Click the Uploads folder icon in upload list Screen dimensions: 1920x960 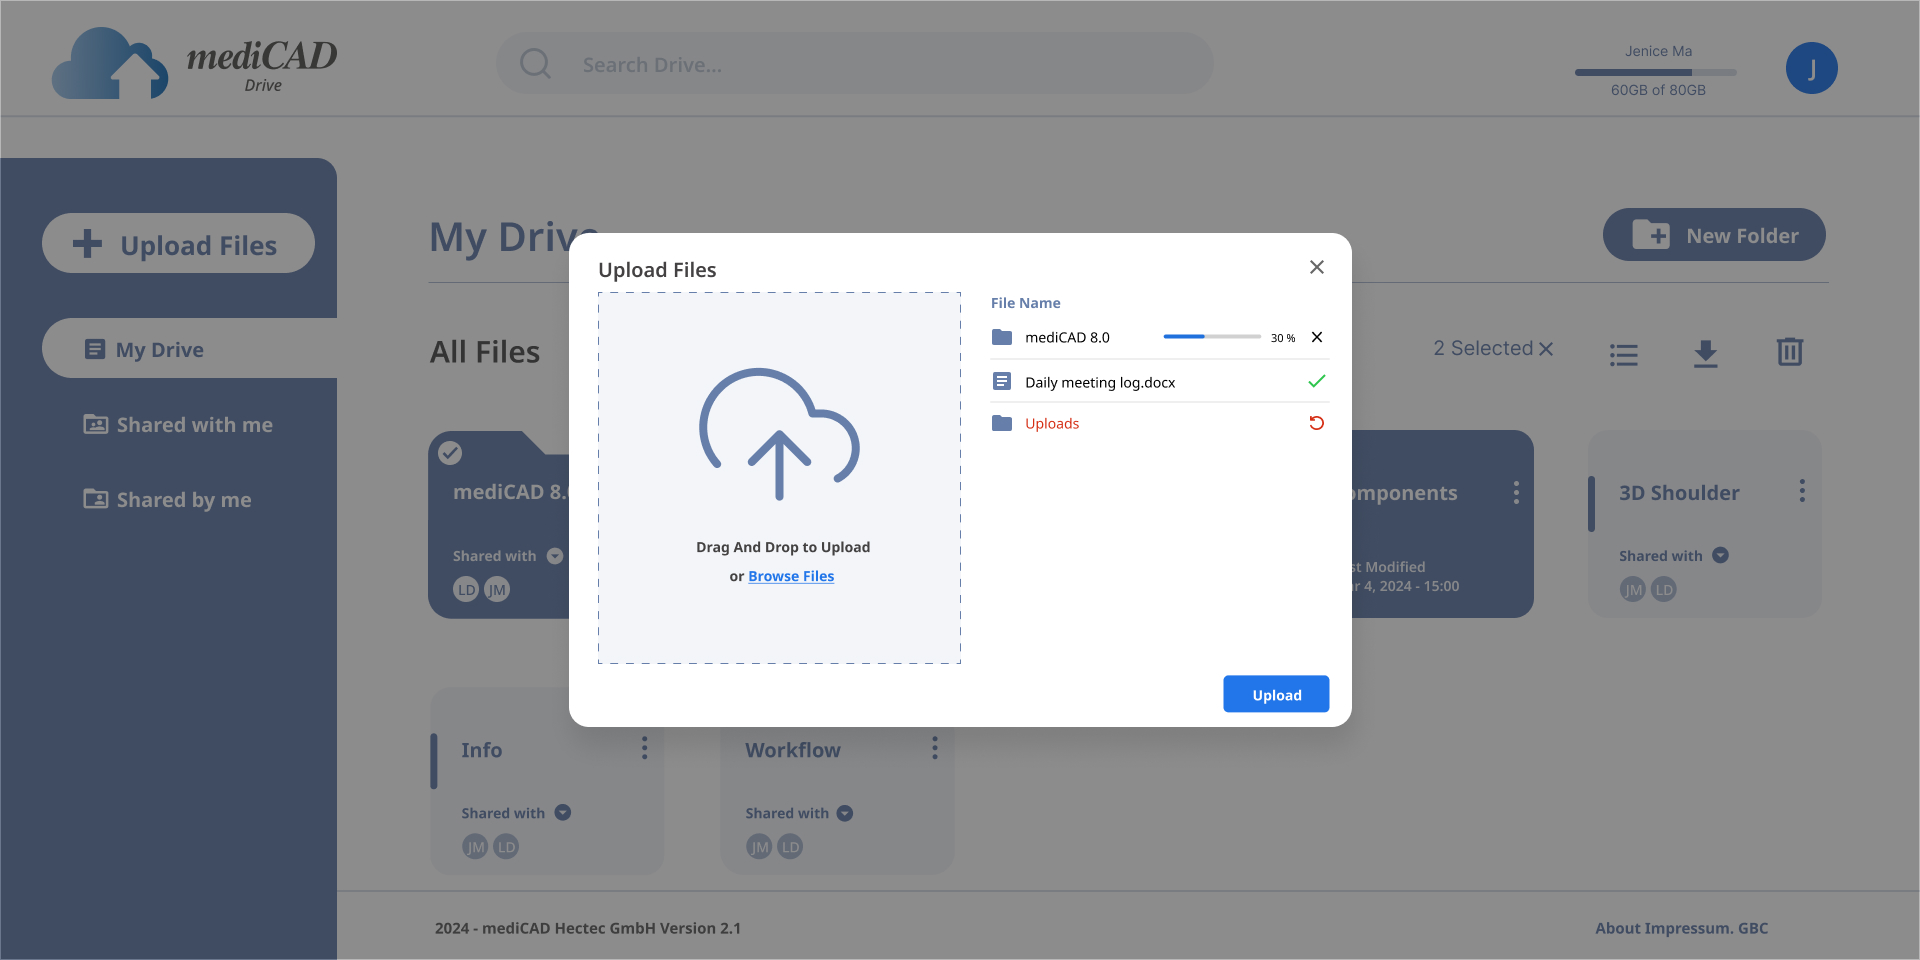[1002, 423]
